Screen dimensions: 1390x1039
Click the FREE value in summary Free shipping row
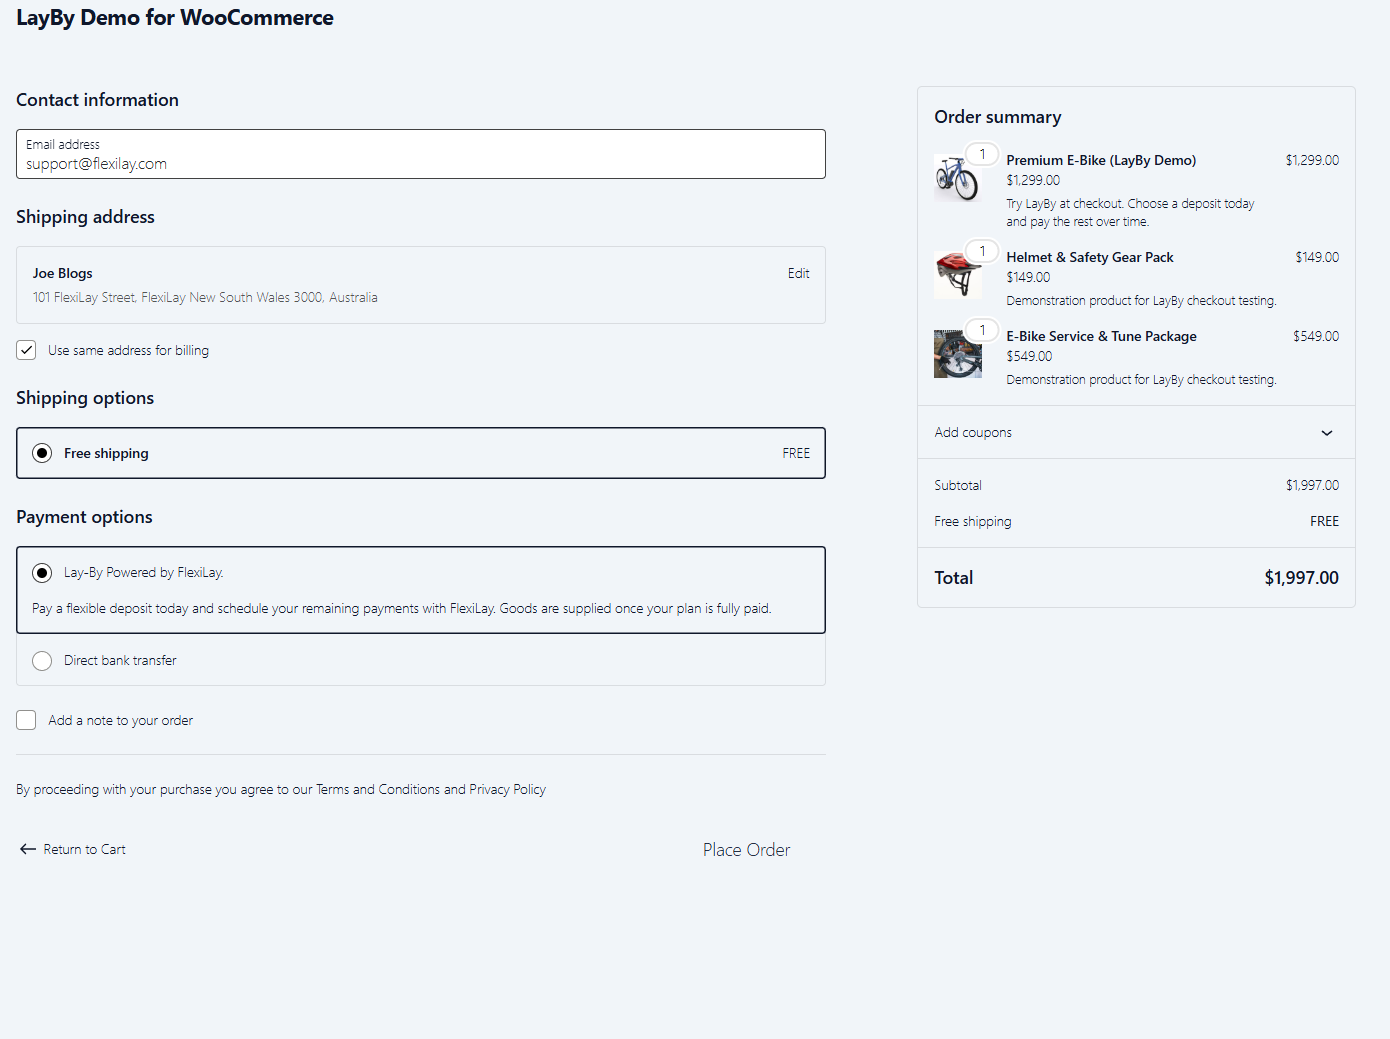tap(1324, 521)
